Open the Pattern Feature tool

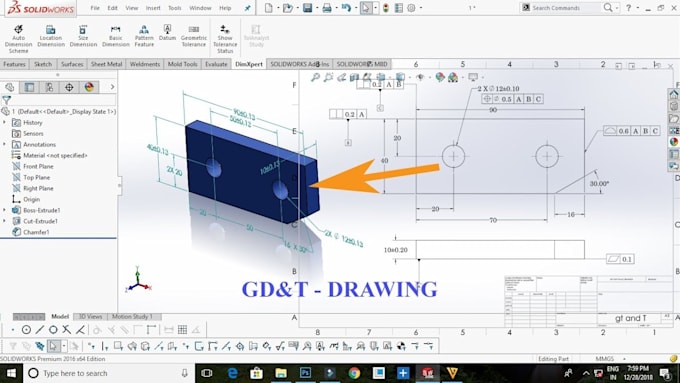point(144,36)
